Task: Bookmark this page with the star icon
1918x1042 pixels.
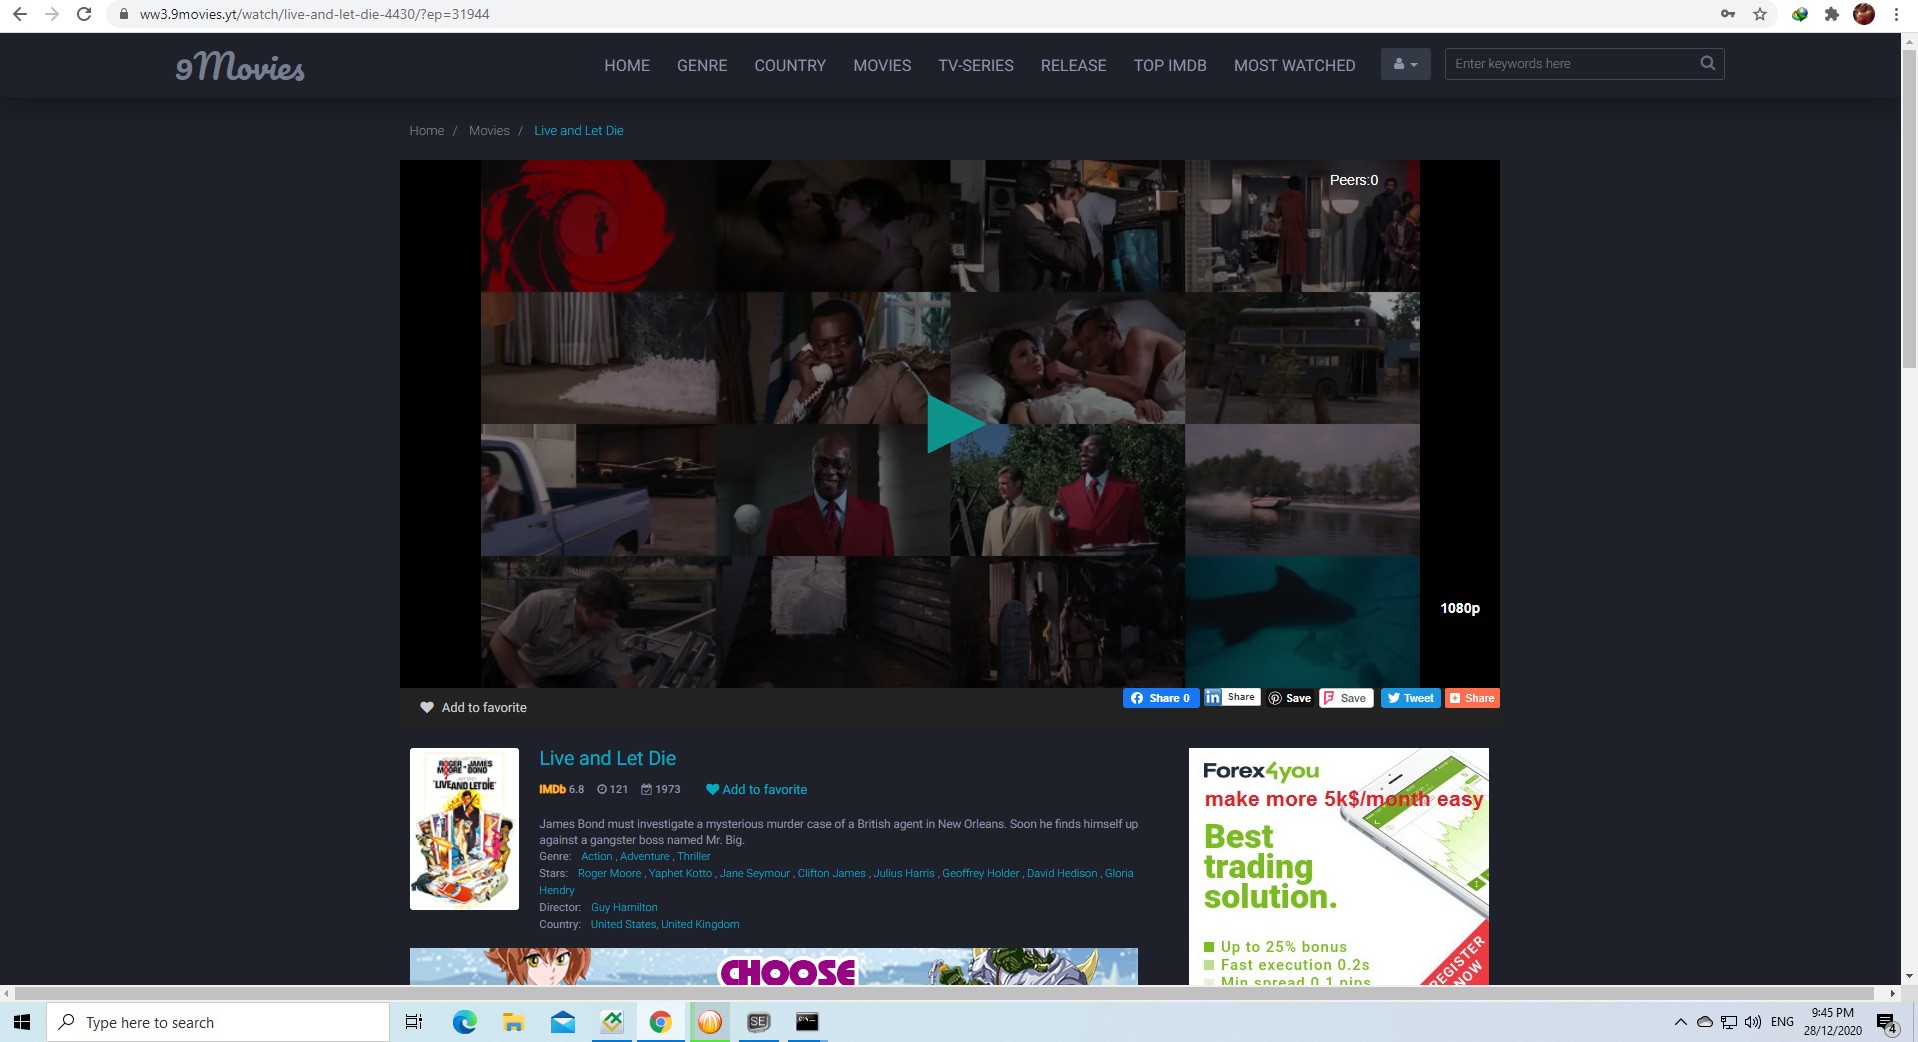Action: tap(1760, 14)
